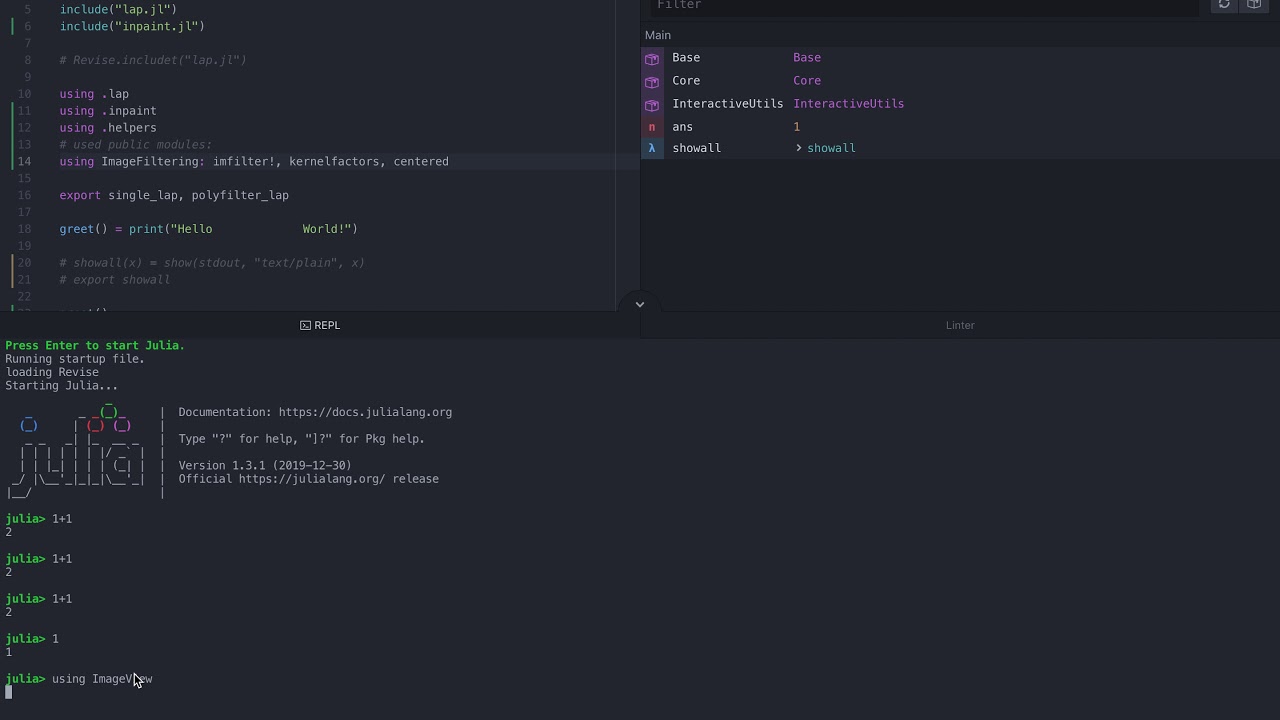The image size is (1280, 720).
Task: Click the Main workspace module header
Action: tap(658, 35)
